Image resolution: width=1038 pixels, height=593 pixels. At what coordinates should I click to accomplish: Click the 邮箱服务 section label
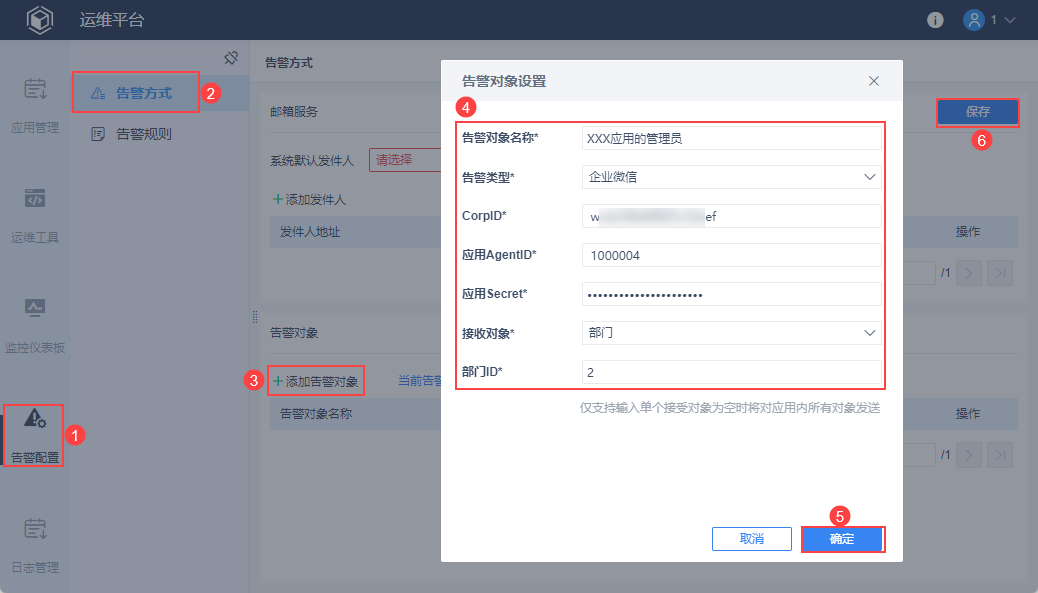[x=294, y=112]
